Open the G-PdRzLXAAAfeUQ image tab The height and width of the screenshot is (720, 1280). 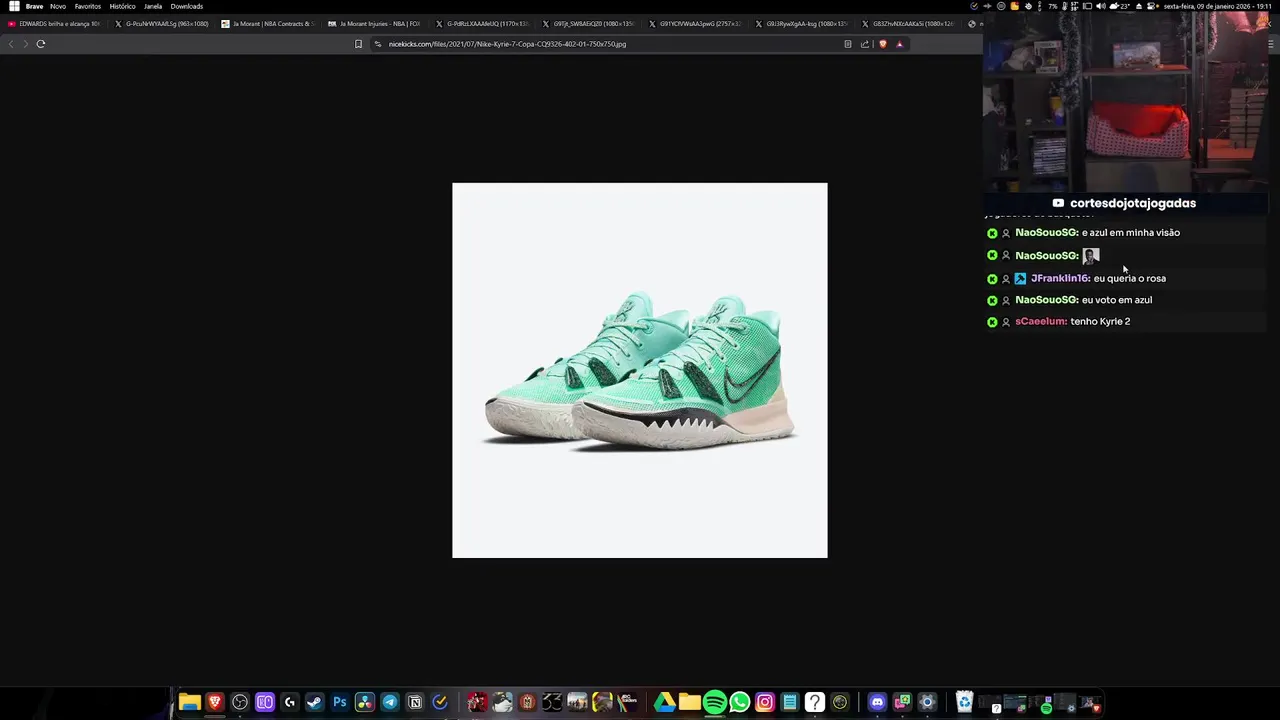(x=482, y=24)
